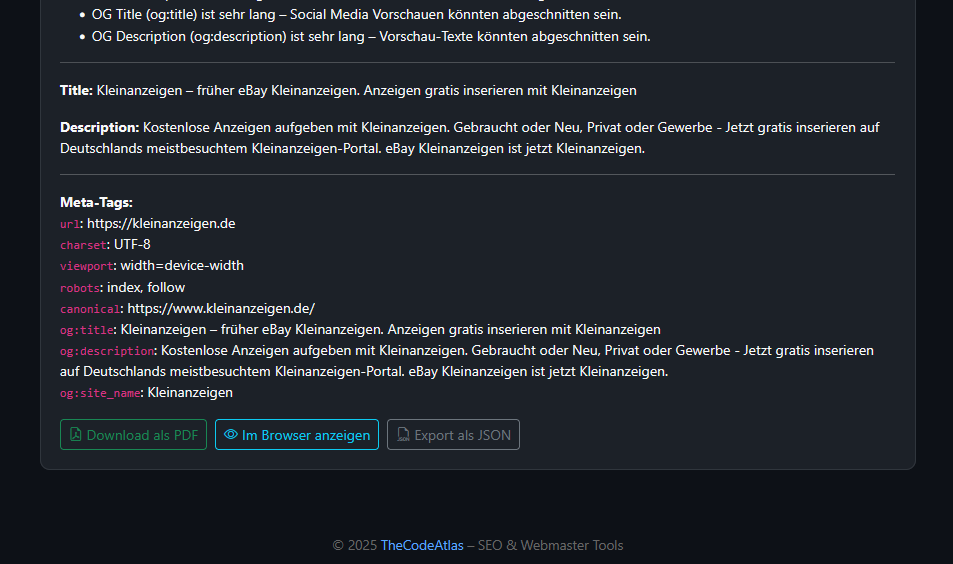The height and width of the screenshot is (564, 953).
Task: Select the url value https://kleinanzeigen.de
Action: click(161, 224)
